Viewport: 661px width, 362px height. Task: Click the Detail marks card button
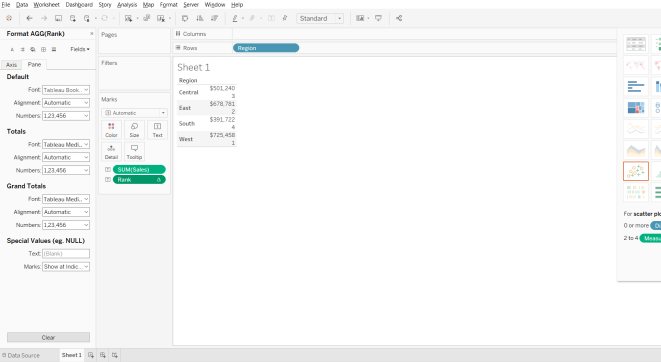coord(111,152)
